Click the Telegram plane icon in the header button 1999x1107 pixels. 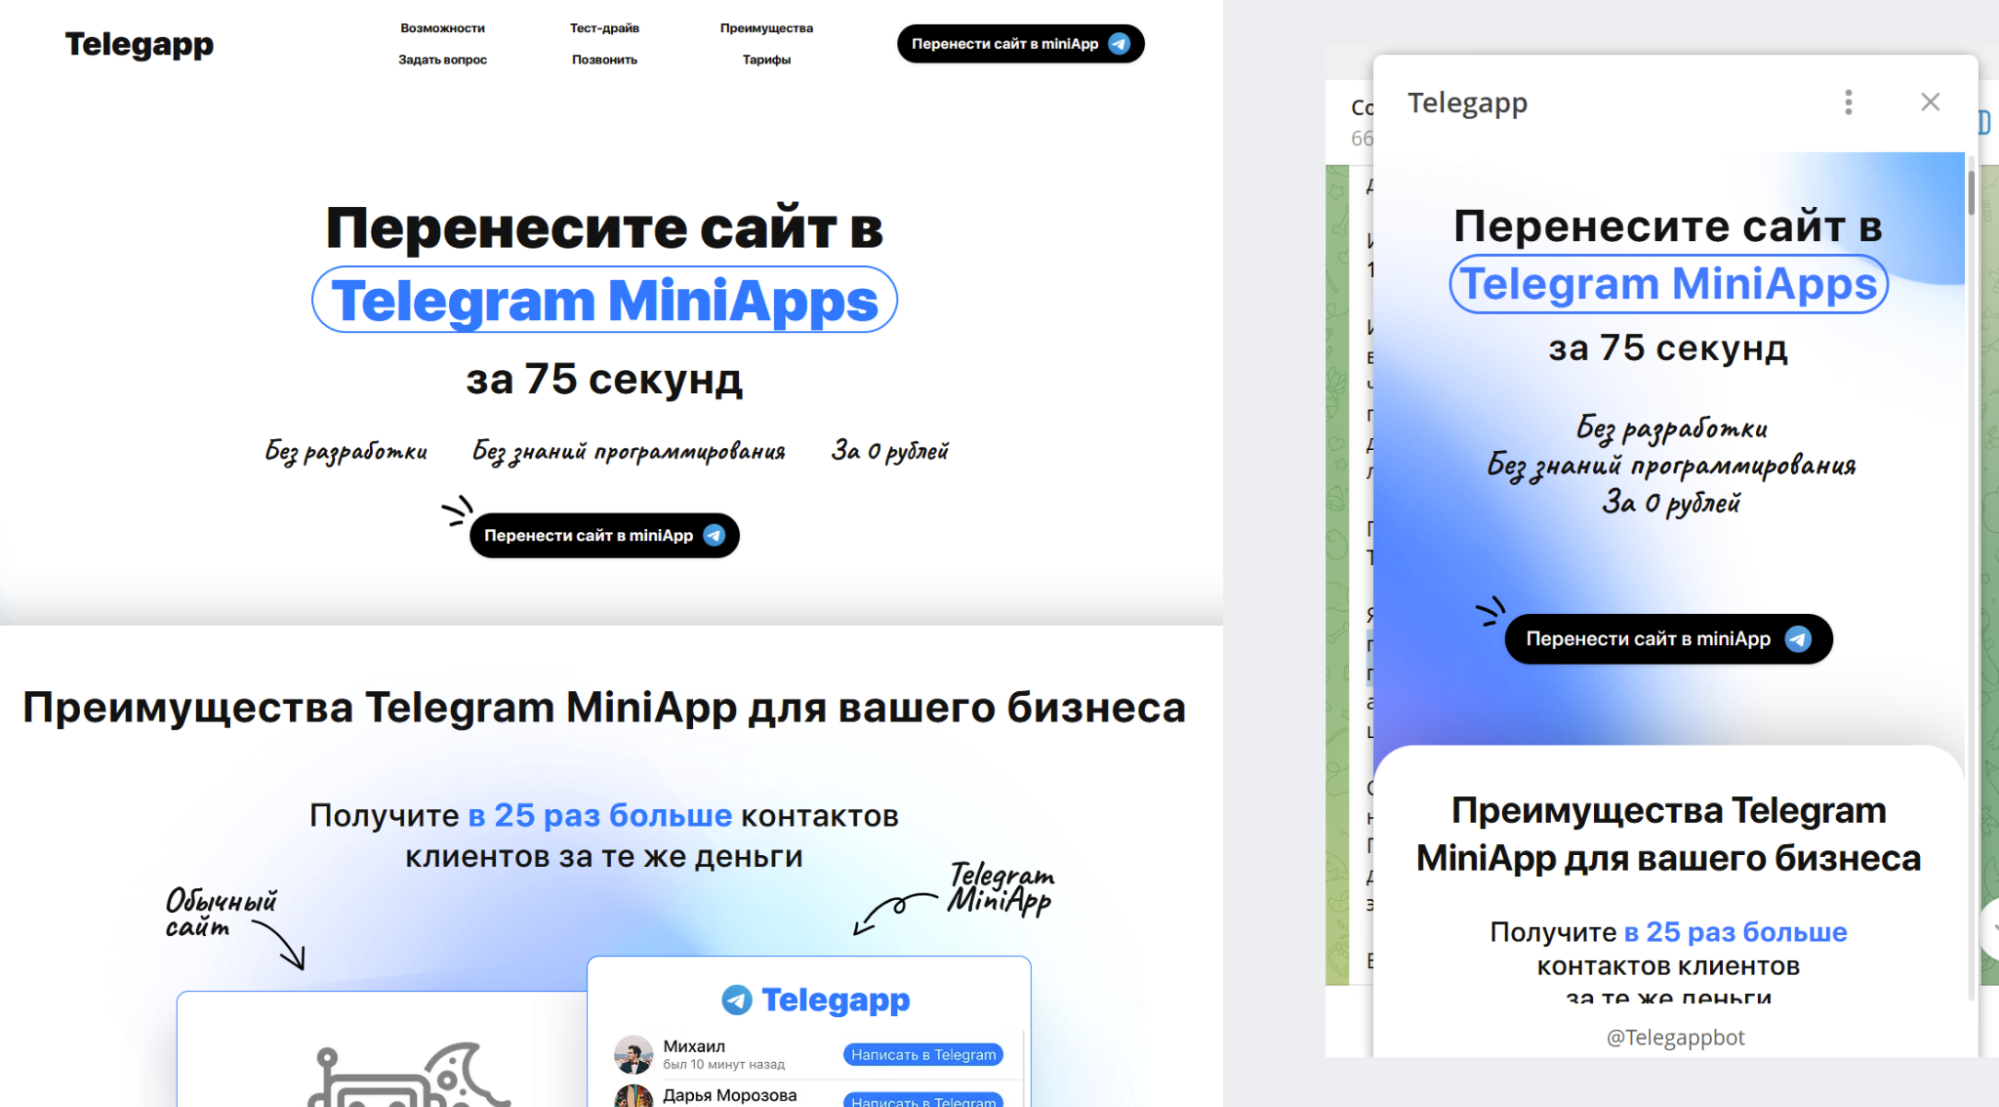coord(1117,44)
